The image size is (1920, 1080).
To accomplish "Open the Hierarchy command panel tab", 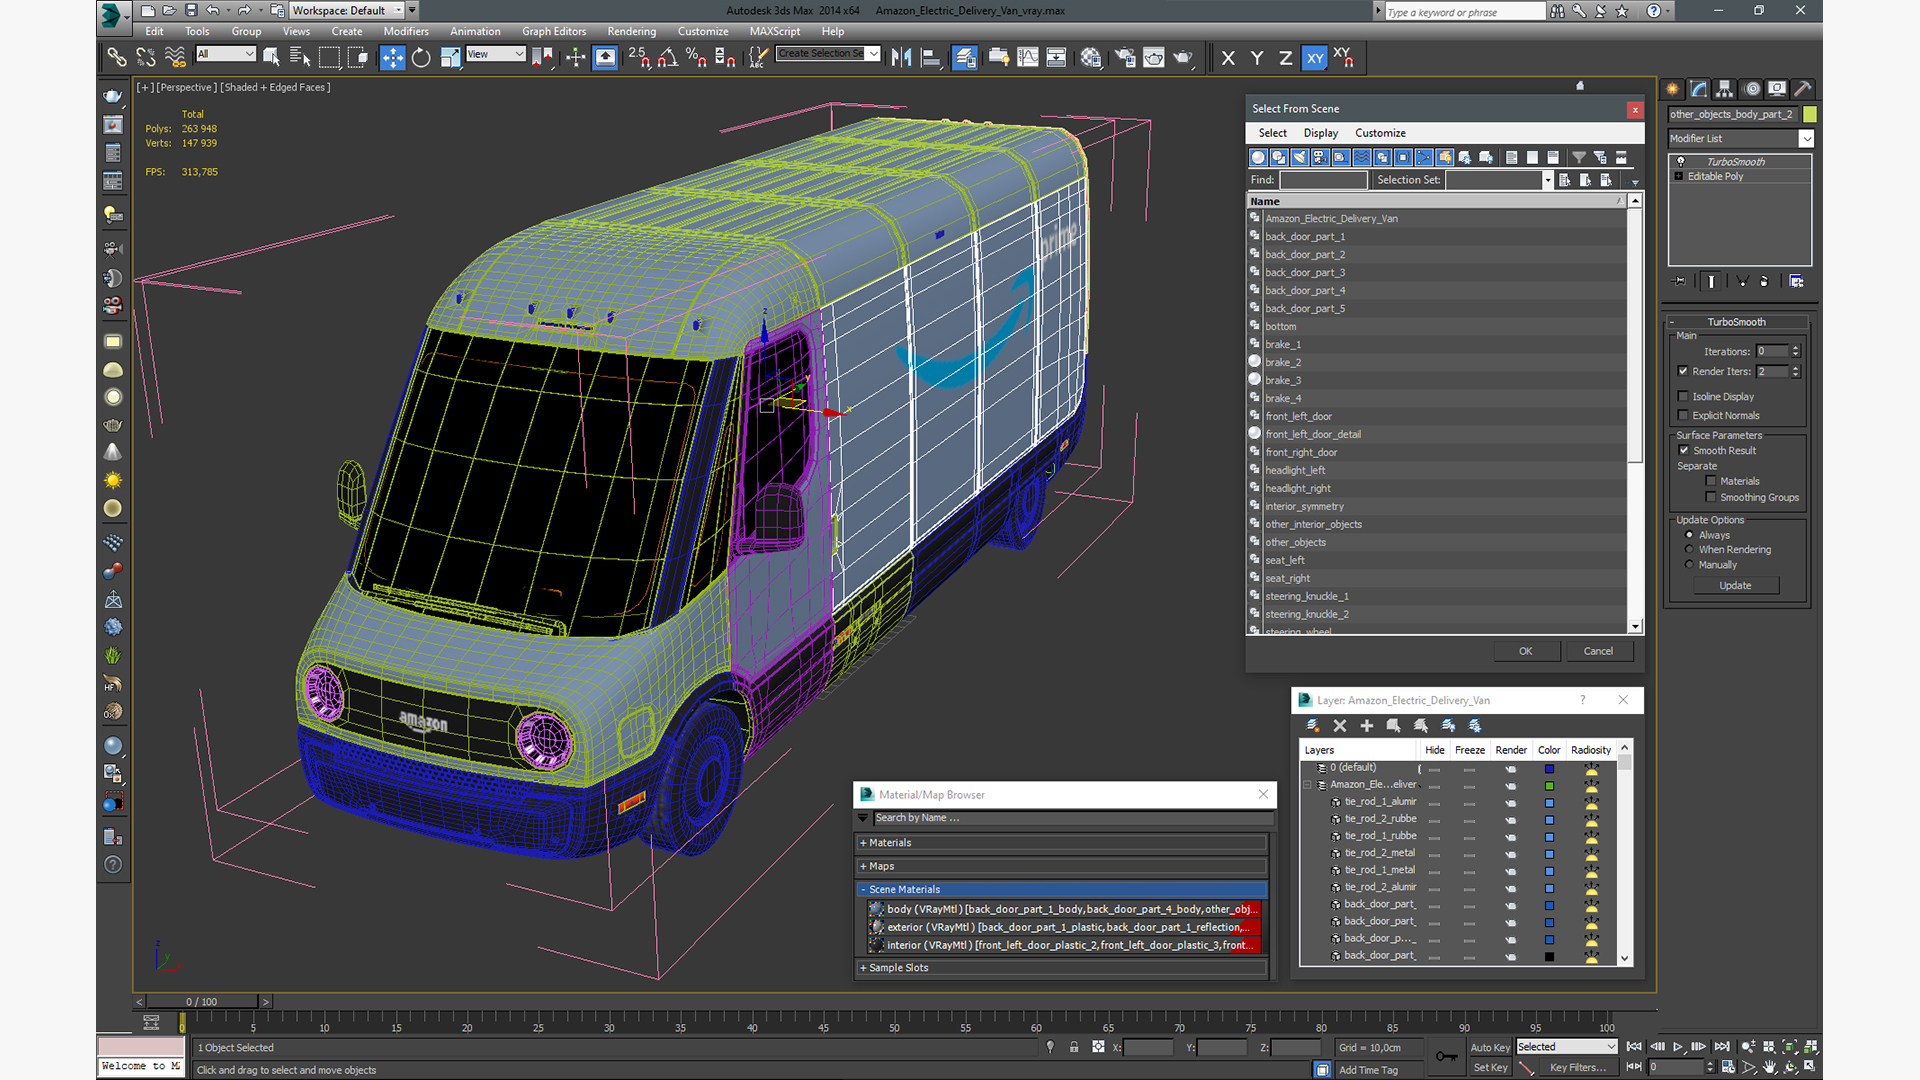I will [1725, 89].
